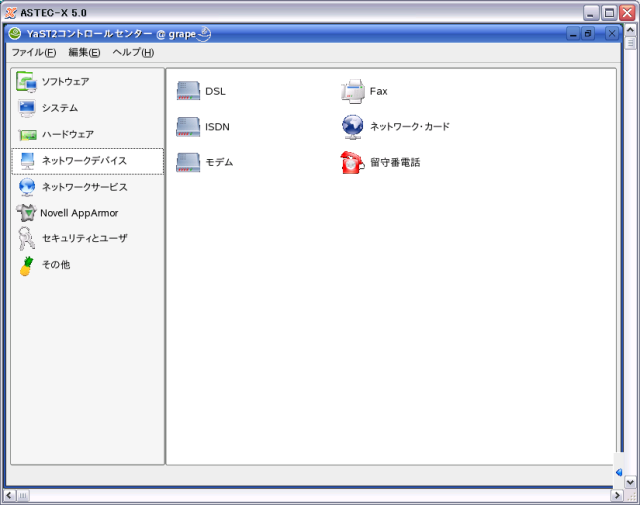Select the ネットワークサービス label
The height and width of the screenshot is (505, 640).
pyautogui.click(x=84, y=187)
